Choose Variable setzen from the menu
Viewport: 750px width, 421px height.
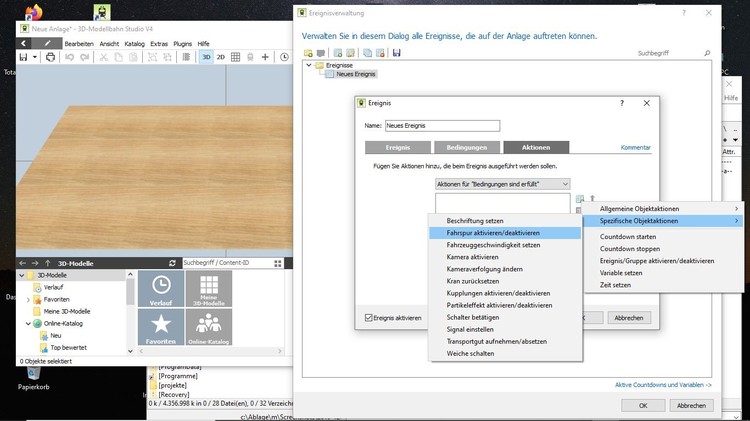tap(663, 273)
